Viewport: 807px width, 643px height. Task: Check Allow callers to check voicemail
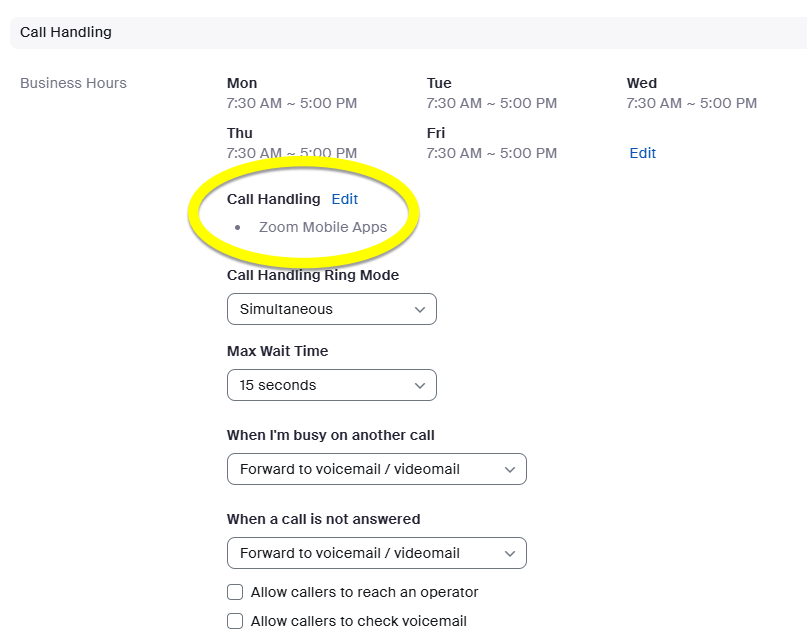(x=235, y=621)
